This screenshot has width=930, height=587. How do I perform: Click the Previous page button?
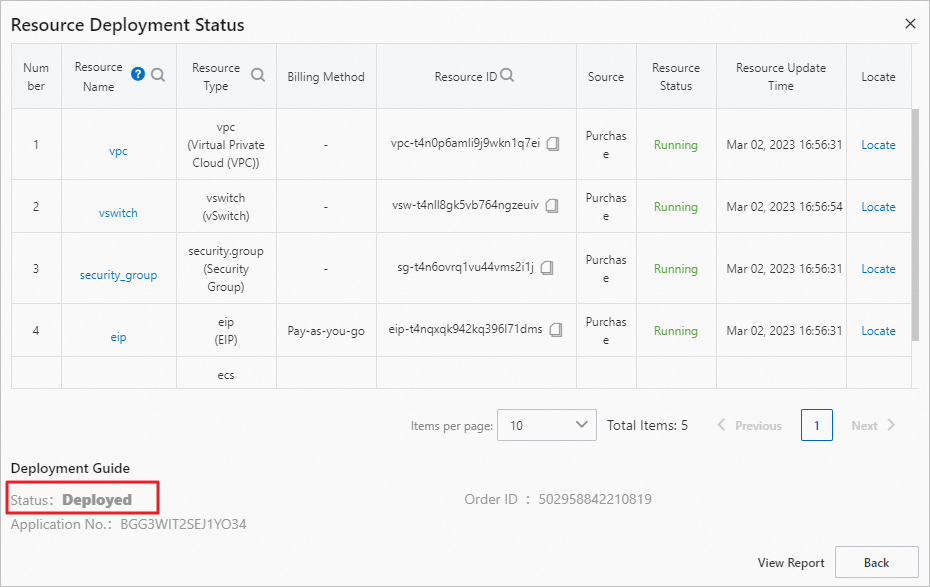click(749, 425)
